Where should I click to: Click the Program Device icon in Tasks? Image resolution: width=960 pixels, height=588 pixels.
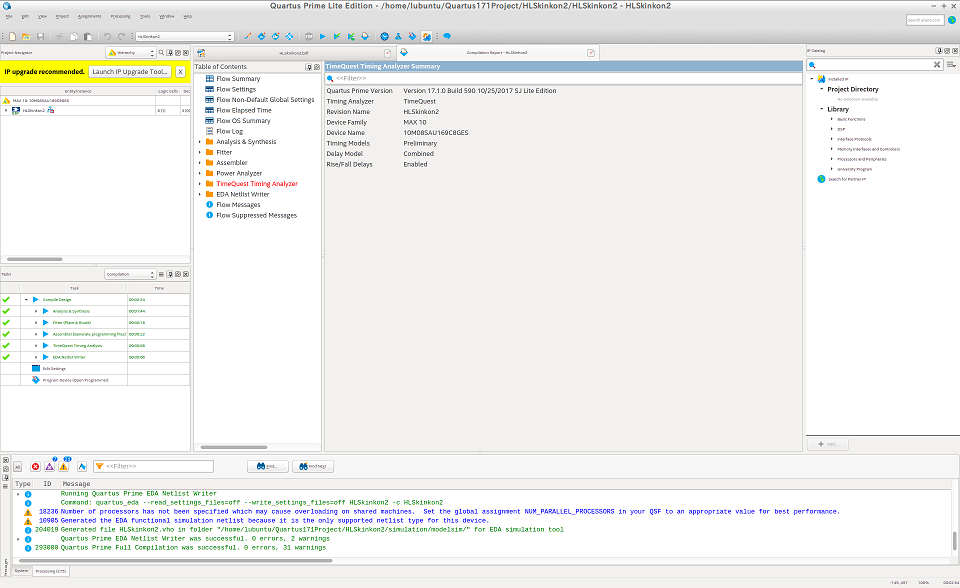(x=36, y=380)
